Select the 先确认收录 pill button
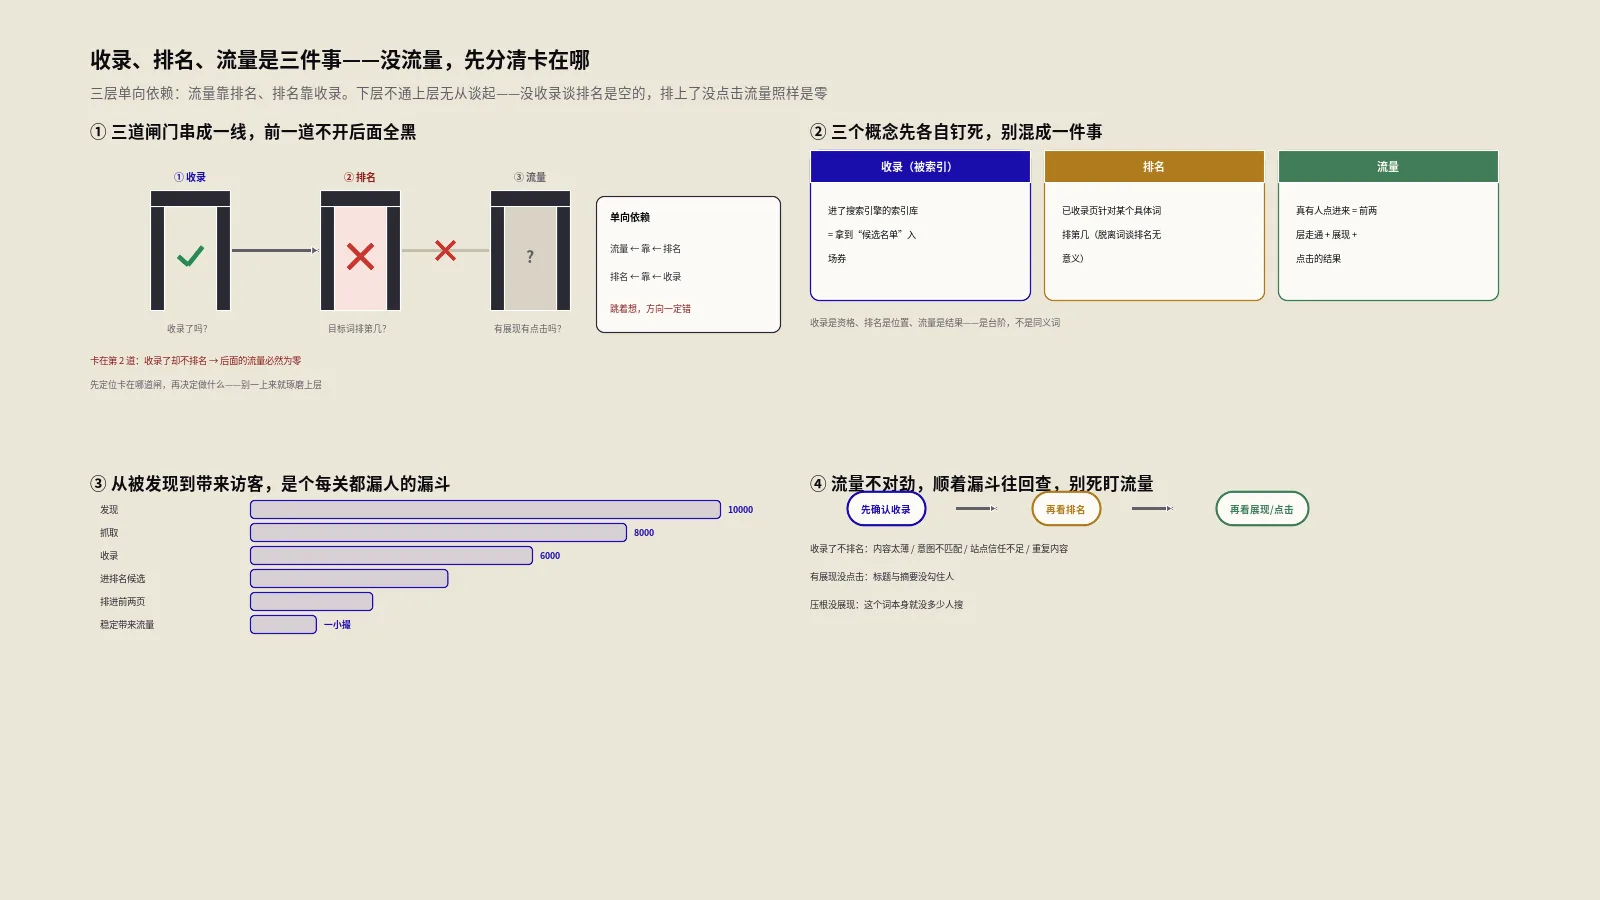The image size is (1600, 900). click(x=886, y=509)
